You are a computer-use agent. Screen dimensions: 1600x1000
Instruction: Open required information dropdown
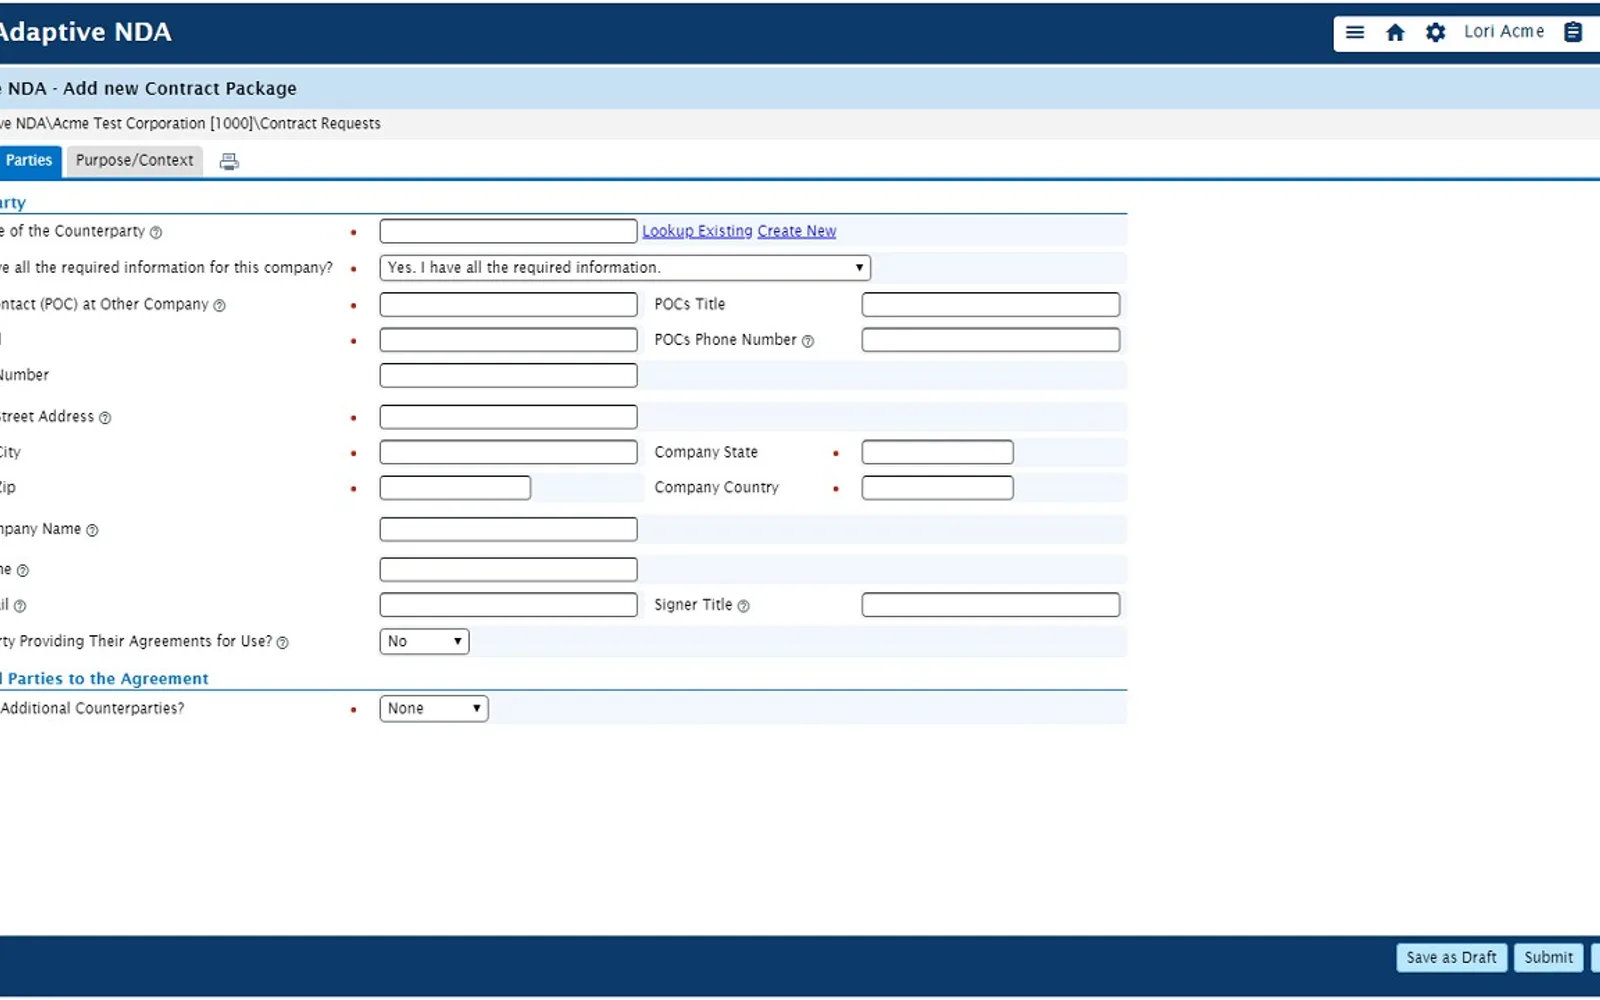pyautogui.click(x=625, y=267)
